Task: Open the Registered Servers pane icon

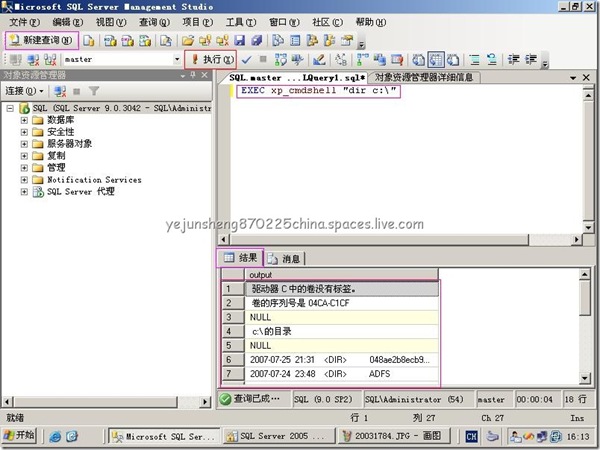Action: coord(277,40)
